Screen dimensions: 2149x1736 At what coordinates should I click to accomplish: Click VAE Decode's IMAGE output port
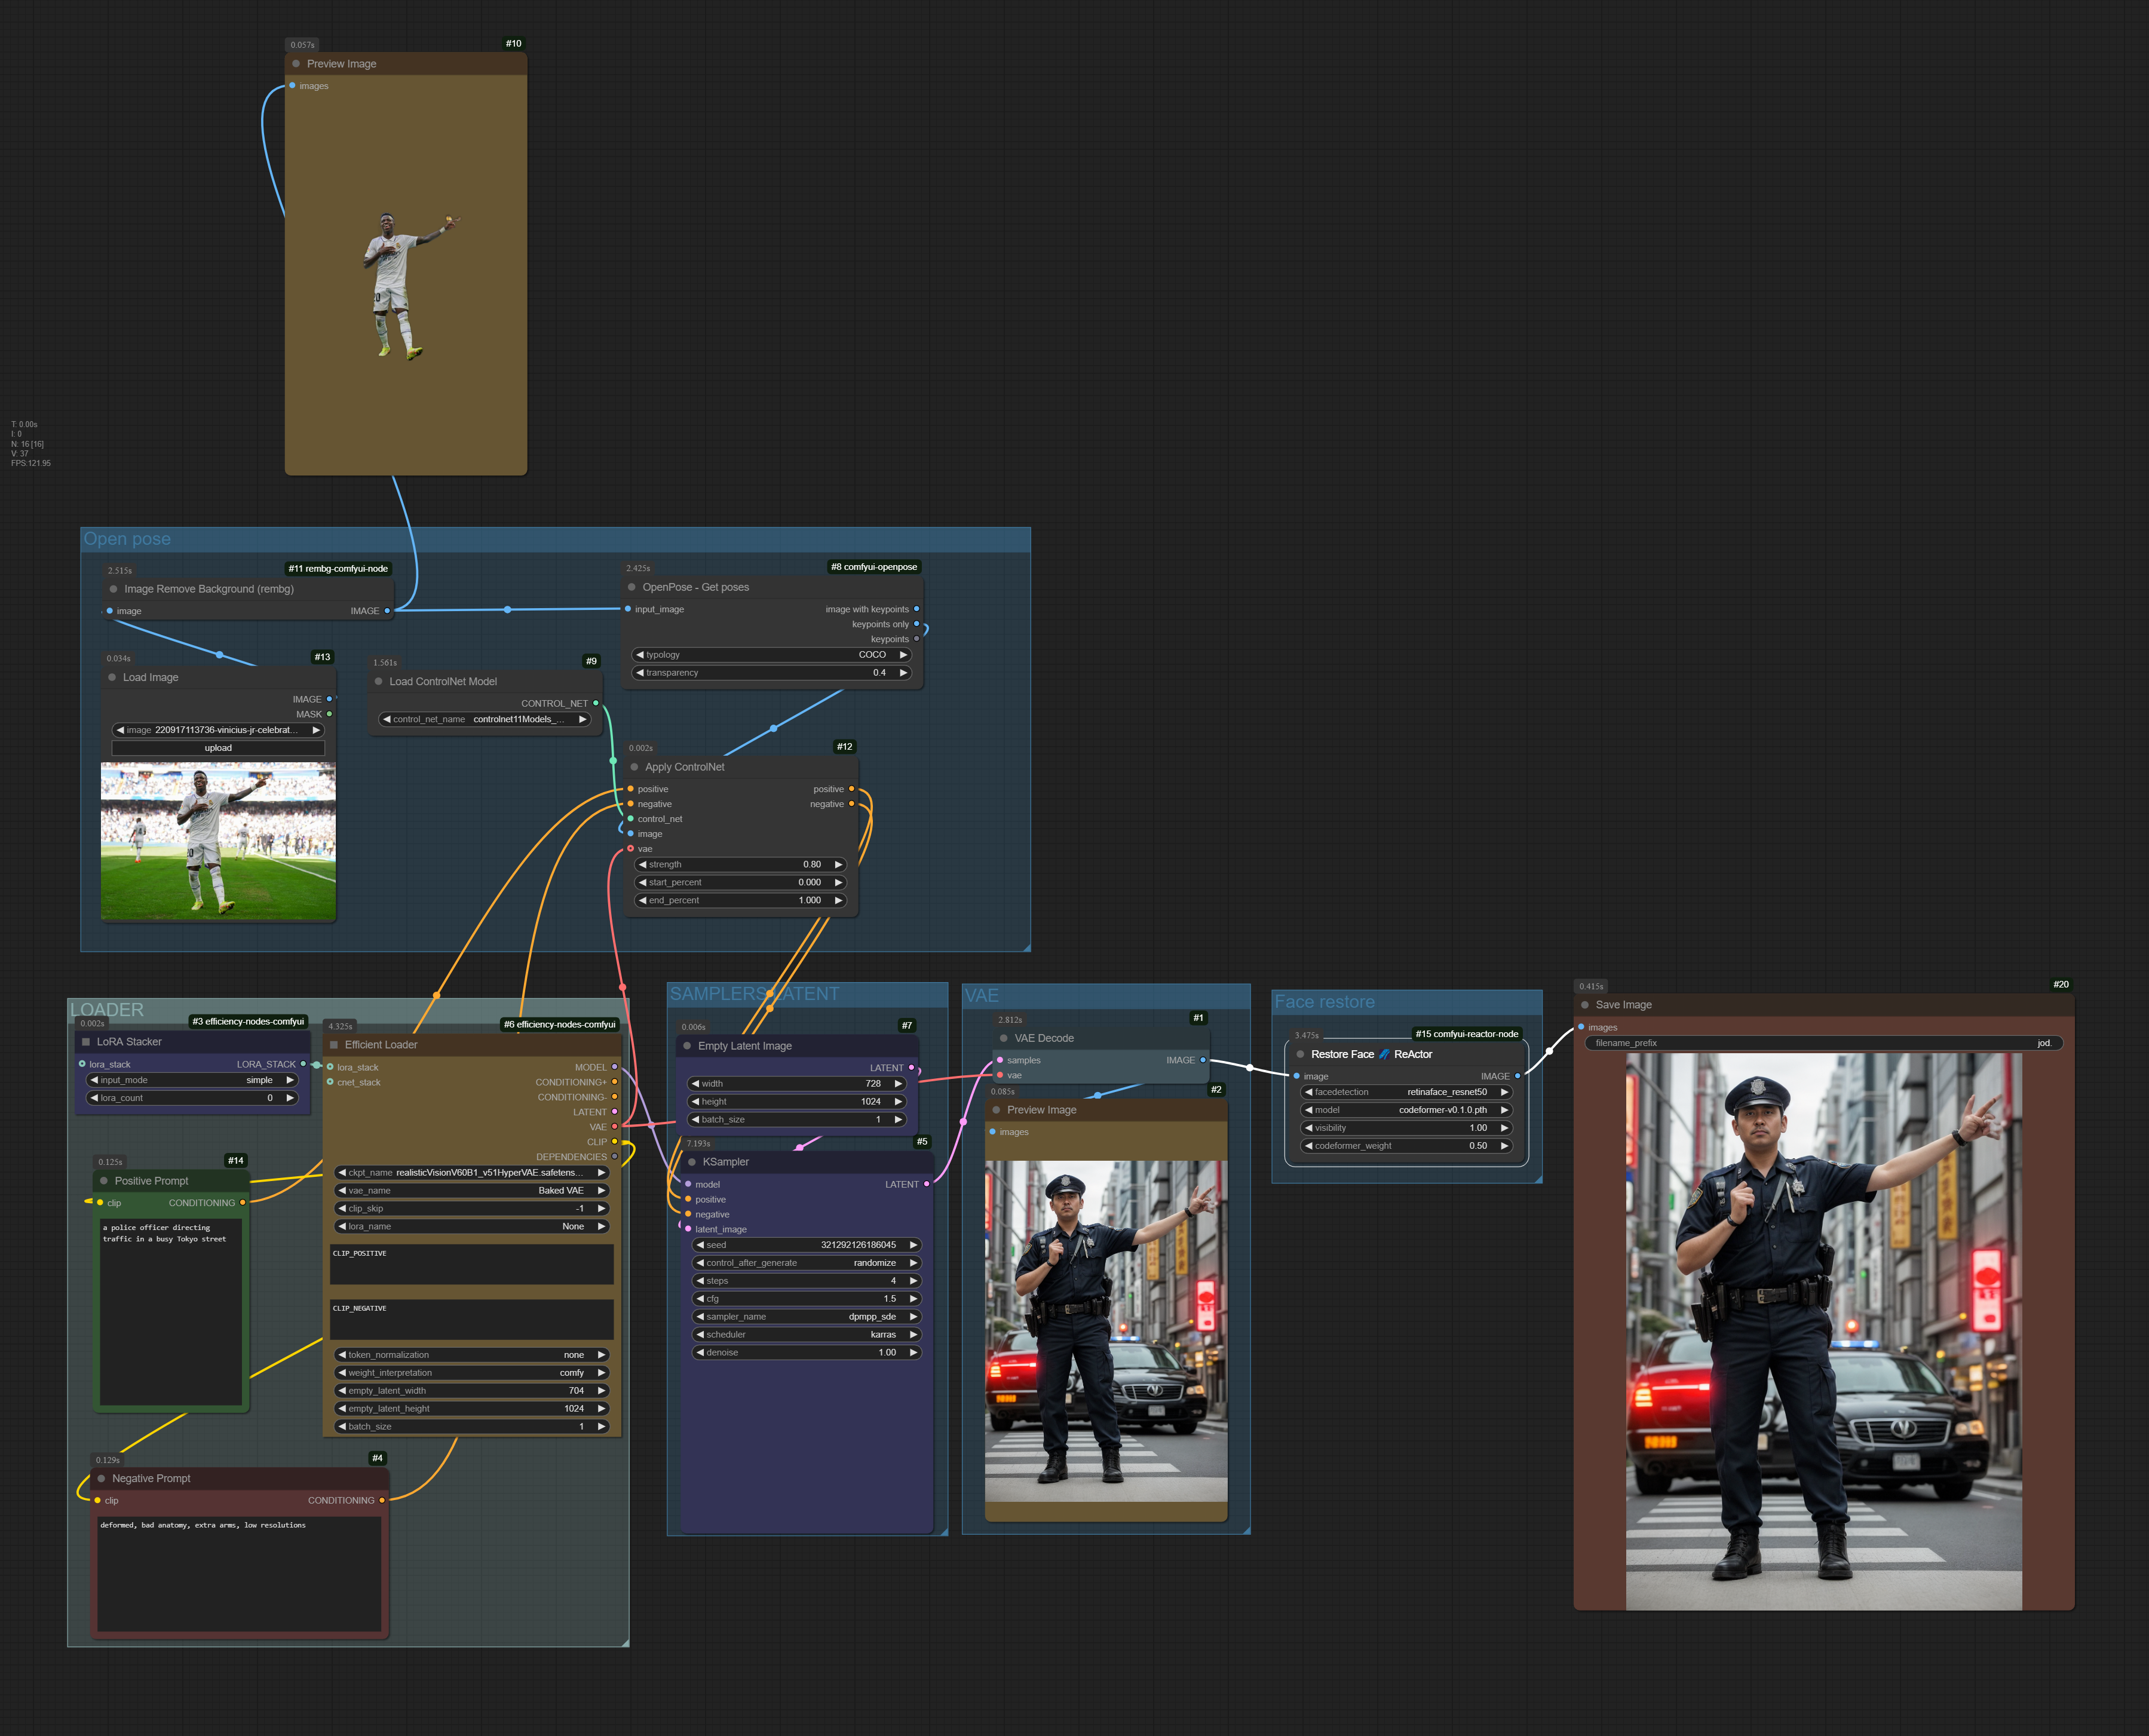[1202, 1060]
